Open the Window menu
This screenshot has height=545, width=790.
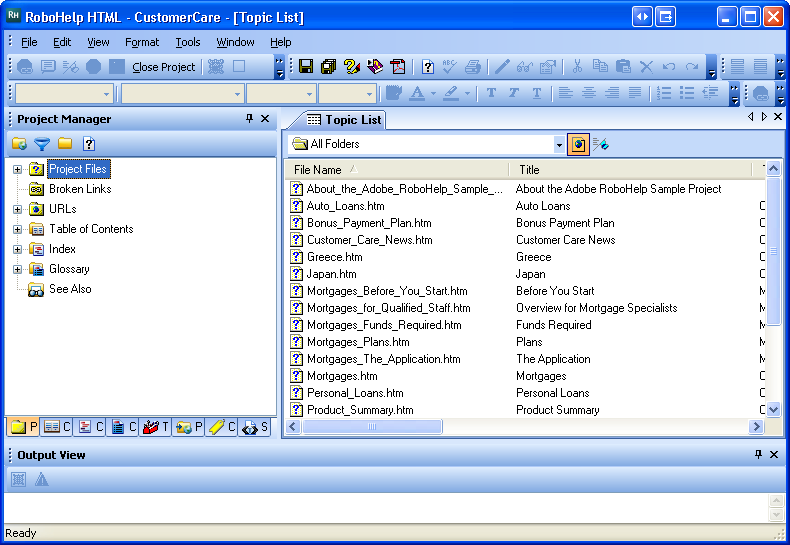(x=235, y=42)
